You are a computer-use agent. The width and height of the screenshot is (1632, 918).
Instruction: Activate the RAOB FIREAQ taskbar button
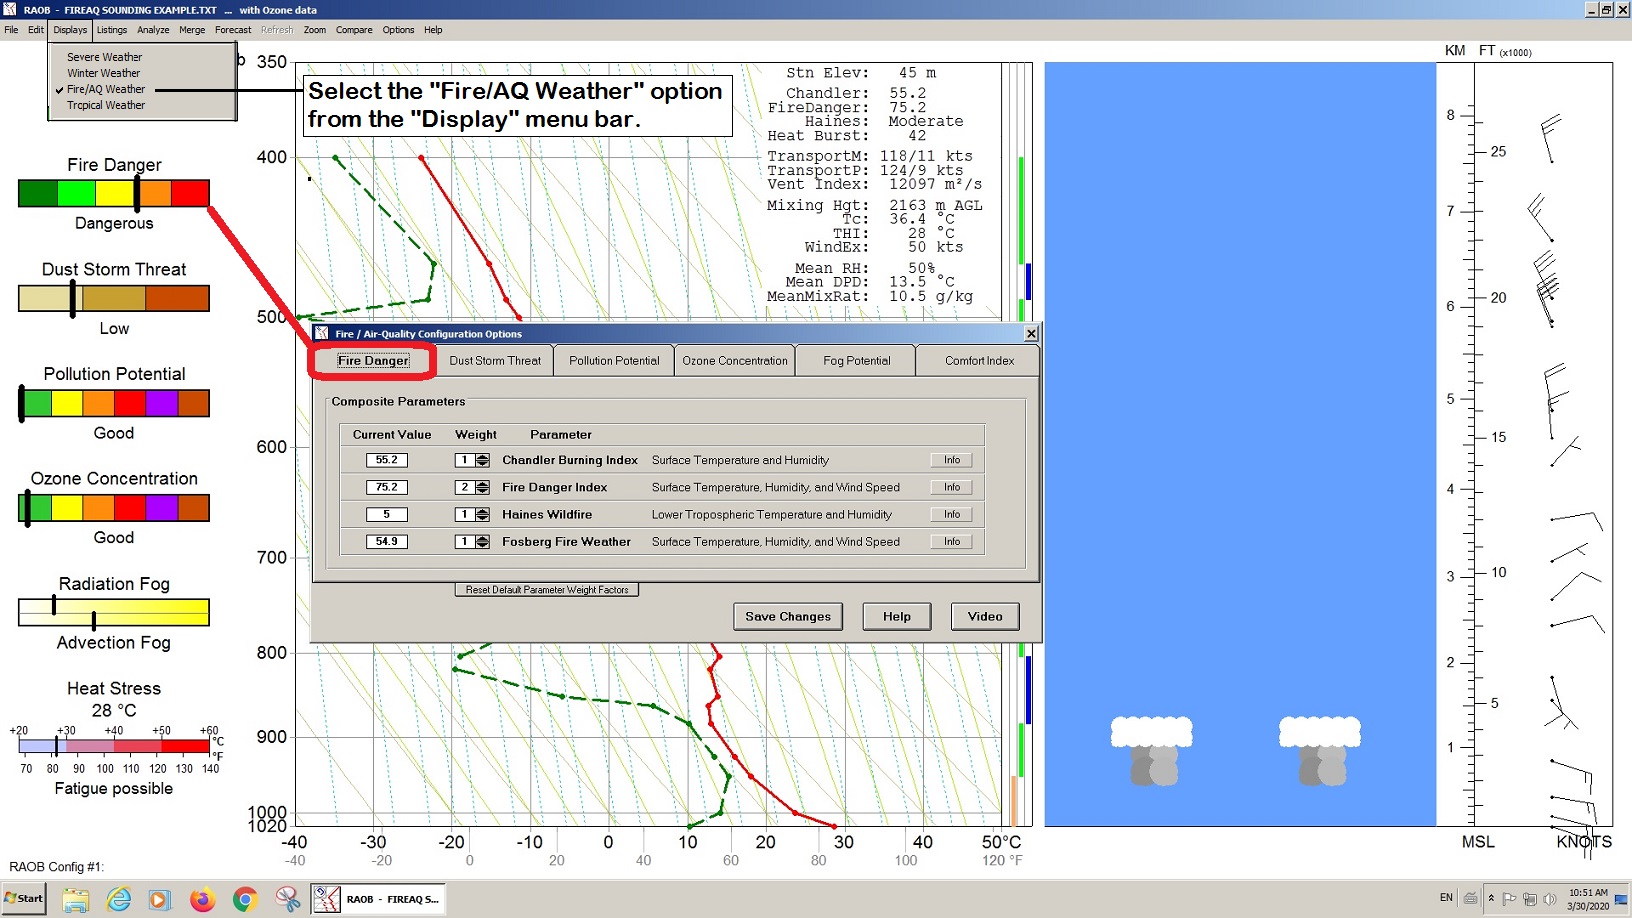pyautogui.click(x=377, y=899)
